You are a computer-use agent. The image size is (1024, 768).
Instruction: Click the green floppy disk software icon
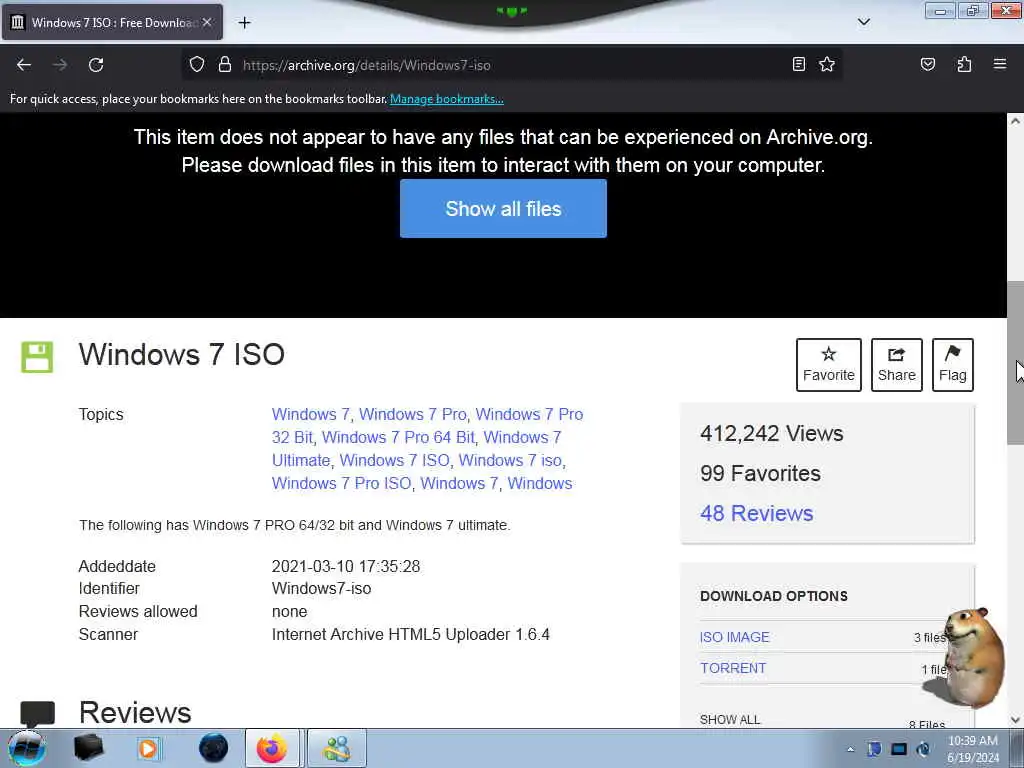click(37, 357)
